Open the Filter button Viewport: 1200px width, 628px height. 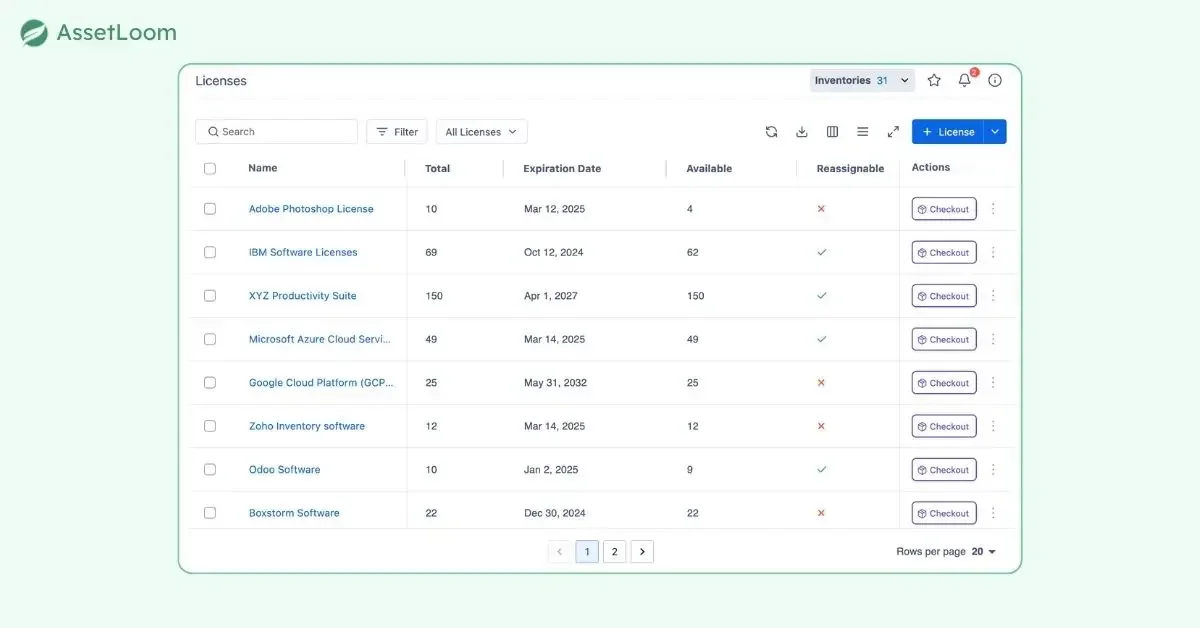coord(397,132)
